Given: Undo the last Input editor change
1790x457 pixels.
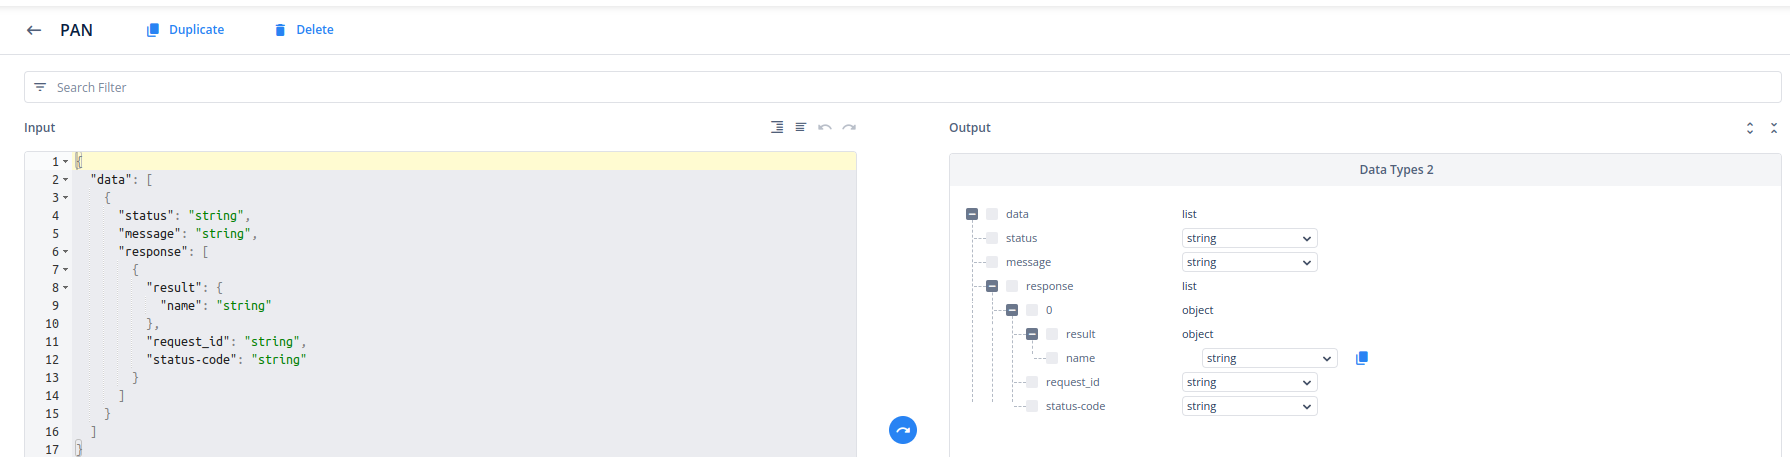Looking at the screenshot, I should (825, 127).
